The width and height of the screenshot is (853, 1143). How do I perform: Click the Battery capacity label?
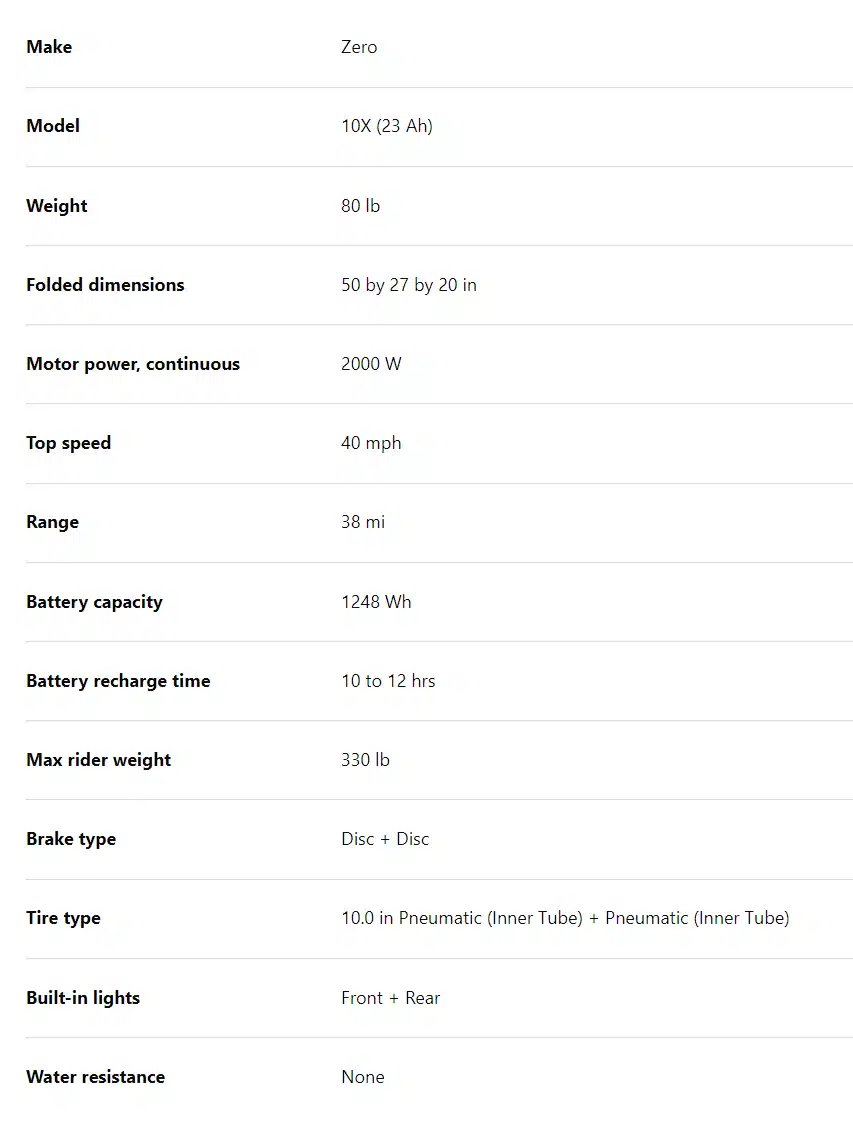pos(94,602)
